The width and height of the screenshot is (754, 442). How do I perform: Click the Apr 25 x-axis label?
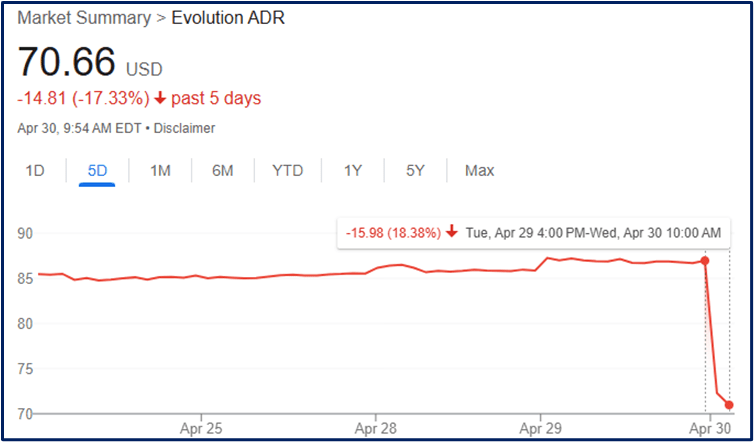pyautogui.click(x=201, y=429)
